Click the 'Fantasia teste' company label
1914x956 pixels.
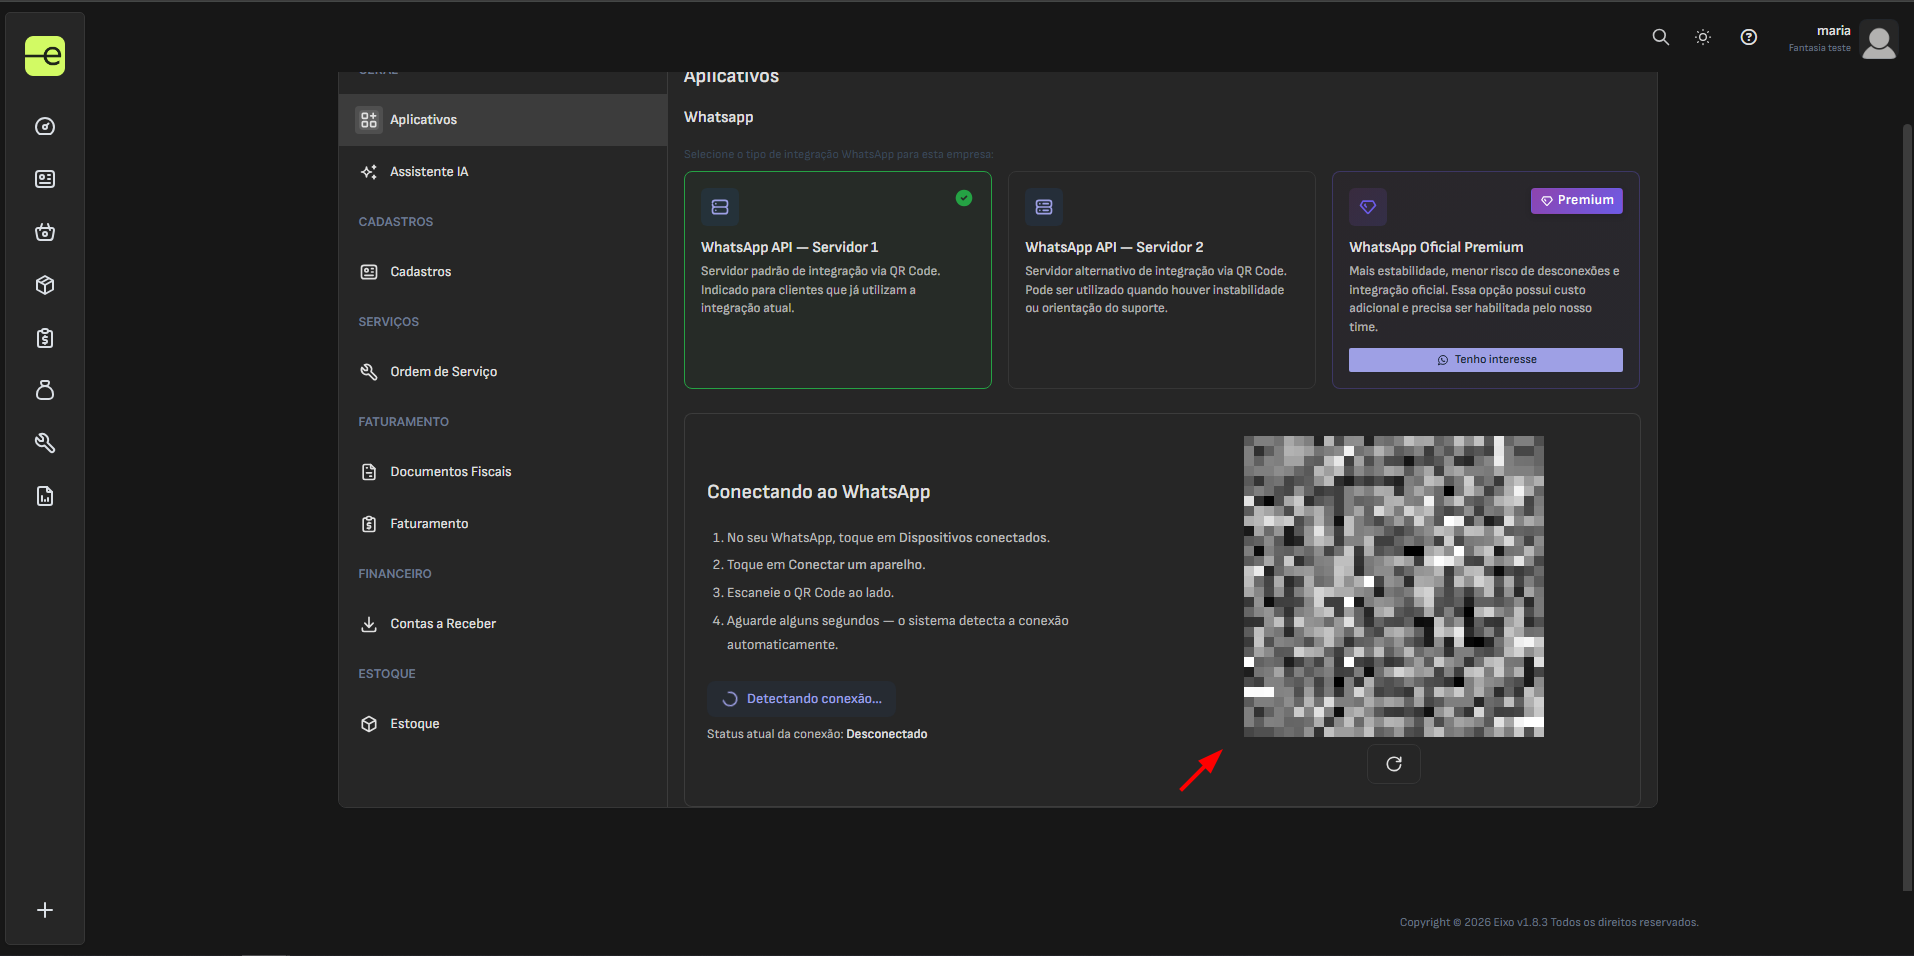coord(1820,48)
